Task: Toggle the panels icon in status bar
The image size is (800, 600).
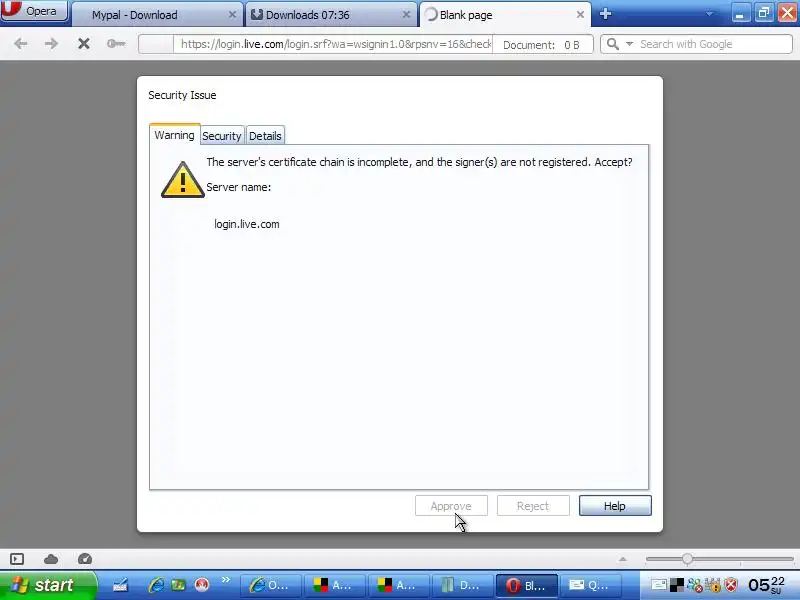Action: 17,559
